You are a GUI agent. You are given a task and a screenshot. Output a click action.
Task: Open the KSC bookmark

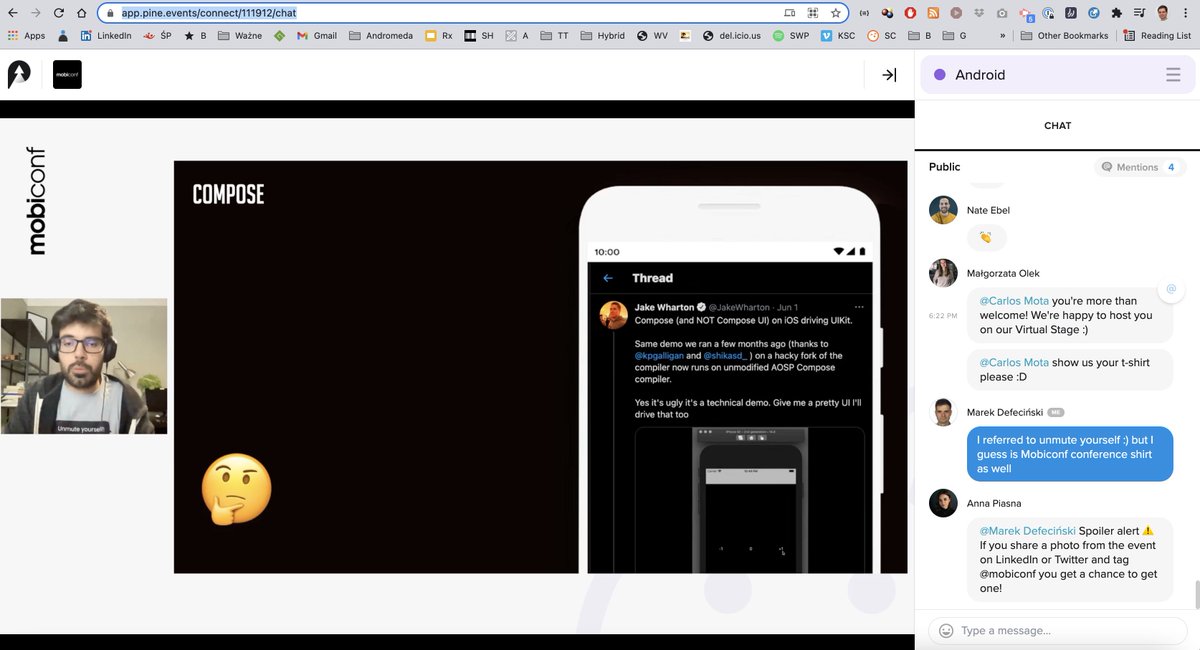(838, 35)
